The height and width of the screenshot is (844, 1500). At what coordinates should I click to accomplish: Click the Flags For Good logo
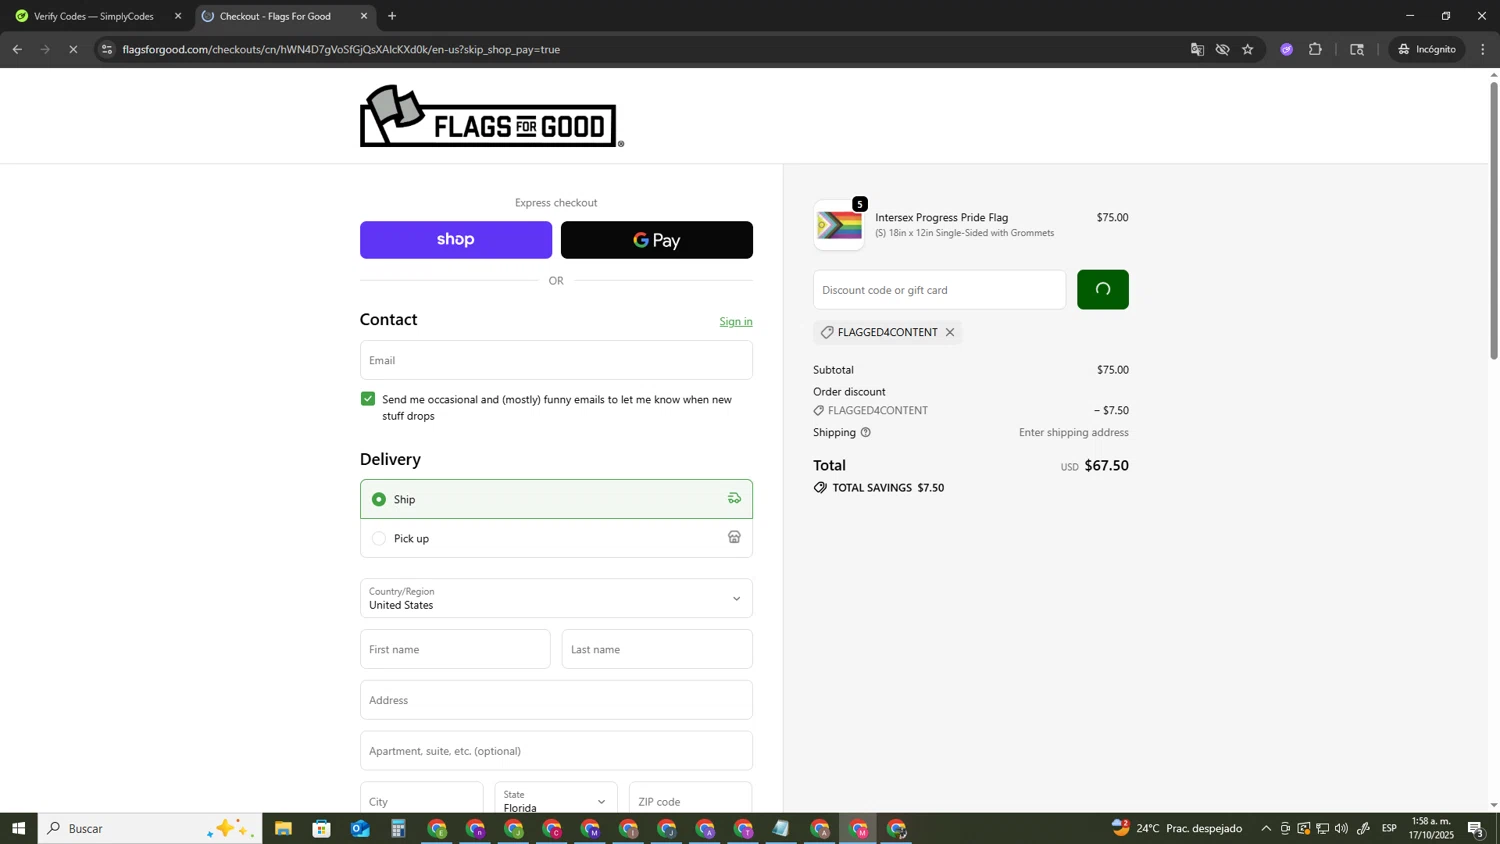(491, 116)
